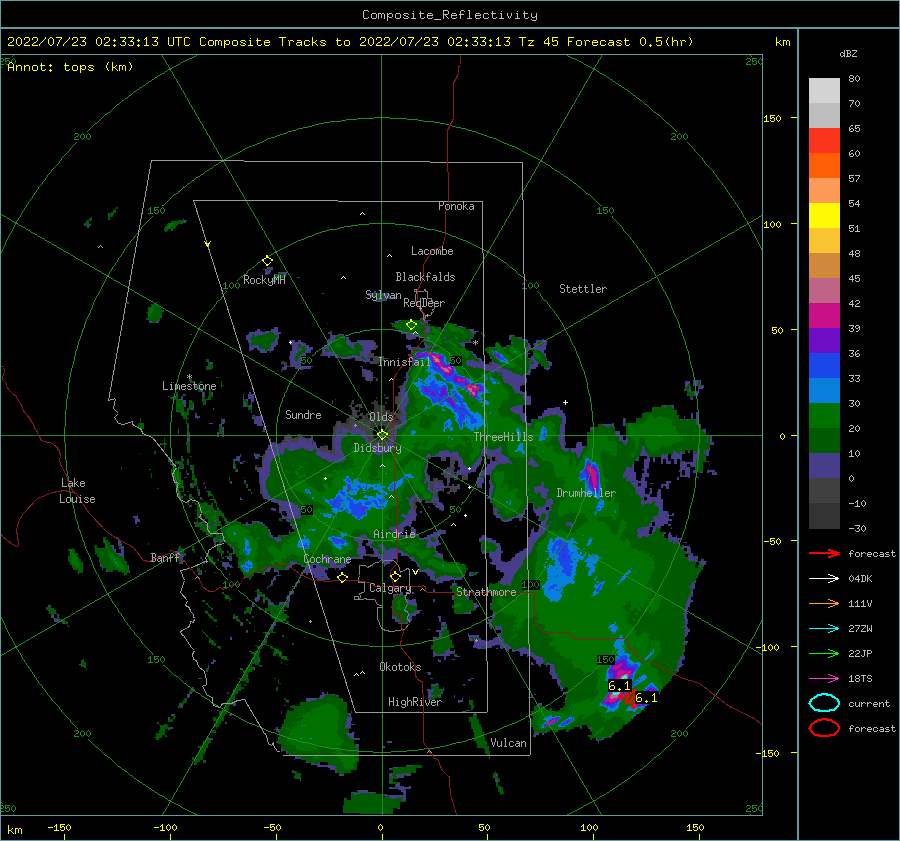Click the magenta swatch below 42

pos(824,316)
